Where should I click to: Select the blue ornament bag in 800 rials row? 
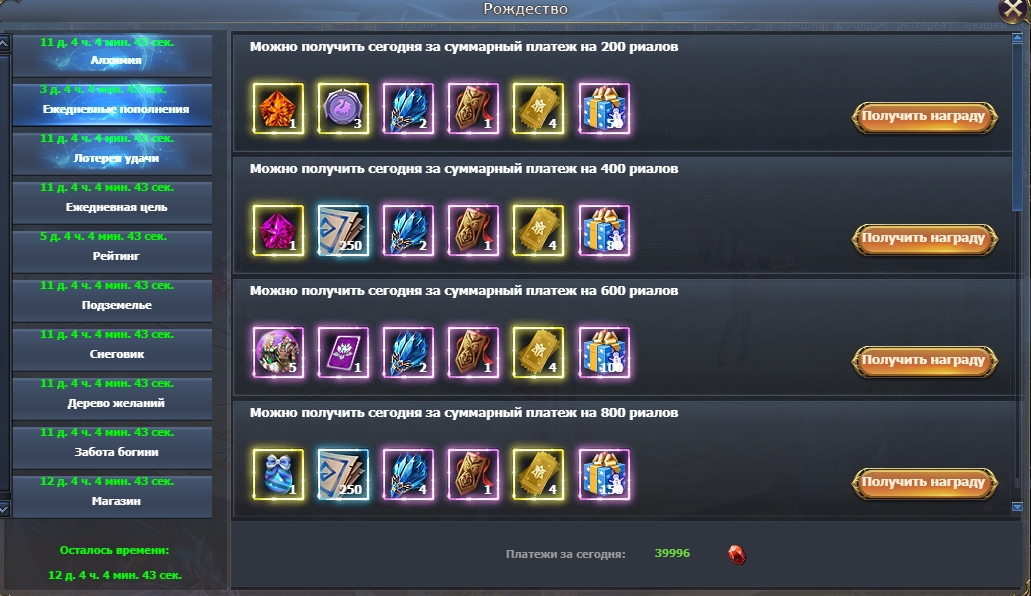(278, 474)
